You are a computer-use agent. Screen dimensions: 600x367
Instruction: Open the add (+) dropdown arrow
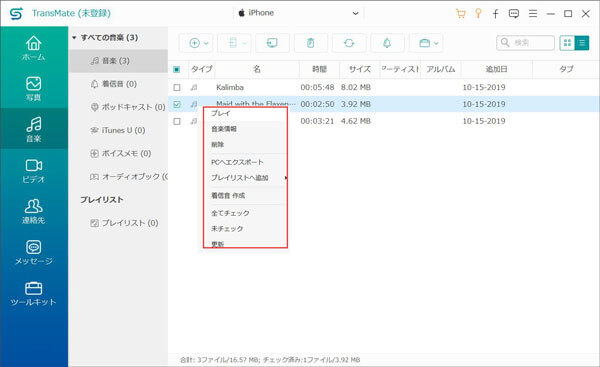coord(206,43)
